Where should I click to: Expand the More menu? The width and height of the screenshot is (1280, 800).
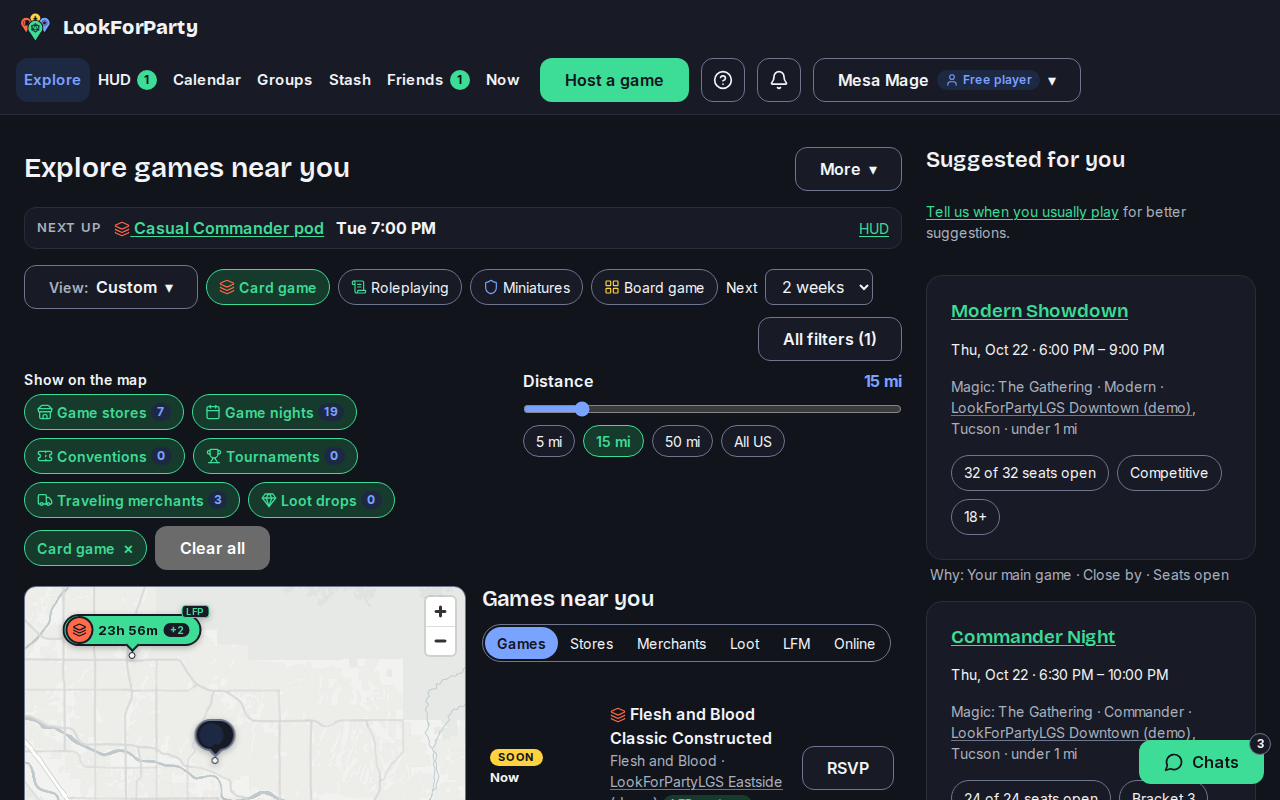click(x=848, y=169)
